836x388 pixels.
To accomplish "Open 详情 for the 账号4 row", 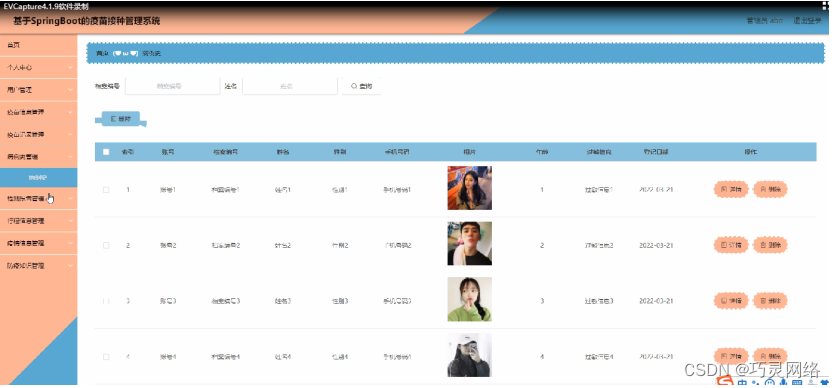I will 731,356.
